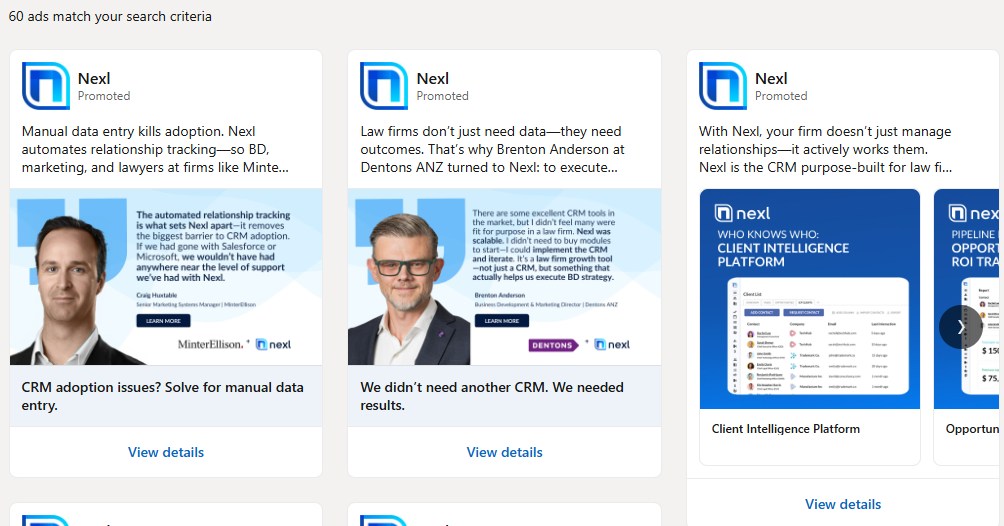Click Learn More in the Dentons ad image
The image size is (1004, 526).
[x=502, y=321]
